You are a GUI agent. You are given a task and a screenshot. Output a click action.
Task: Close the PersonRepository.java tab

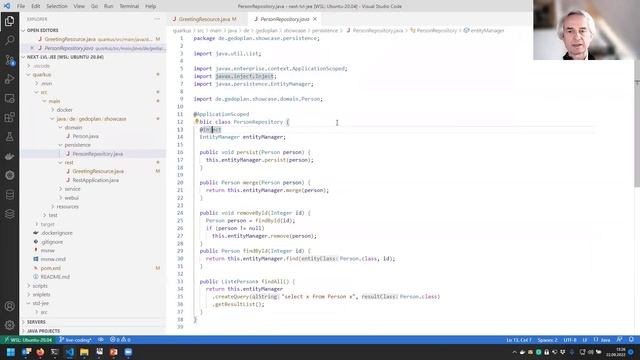coord(315,19)
